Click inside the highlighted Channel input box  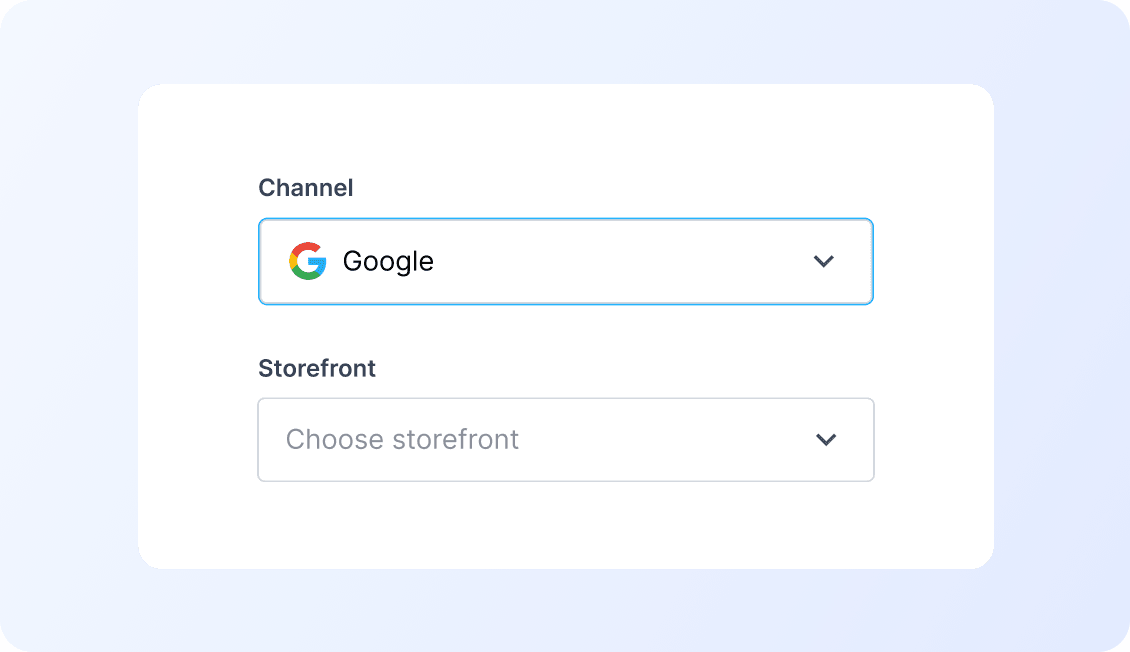click(565, 261)
